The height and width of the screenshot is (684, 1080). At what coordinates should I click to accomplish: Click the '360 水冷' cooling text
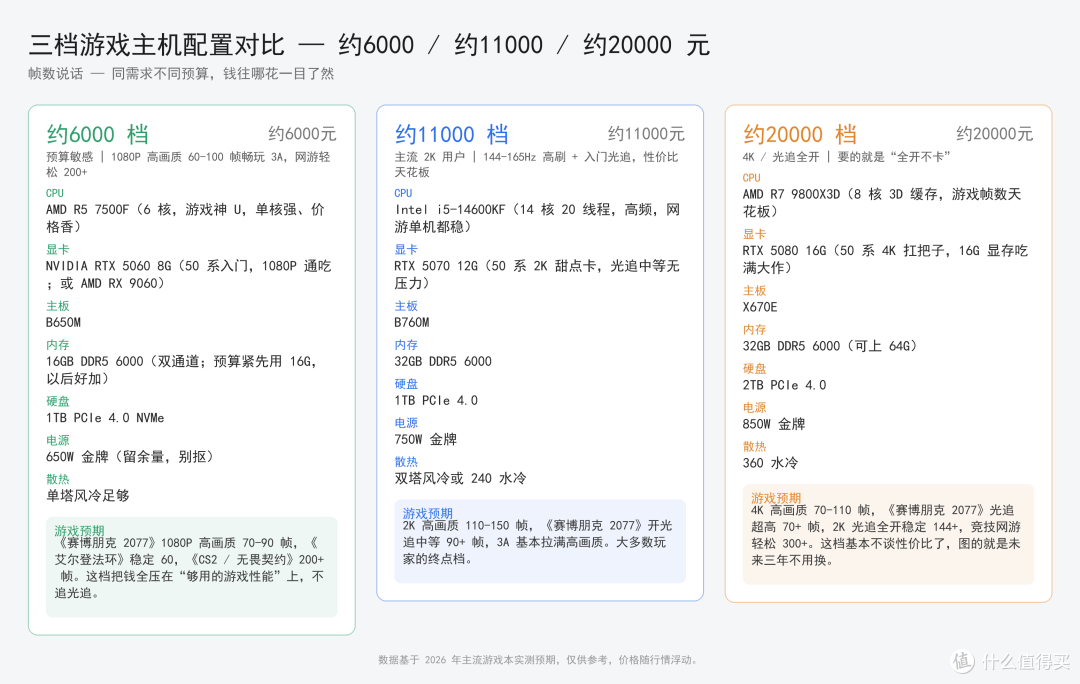770,463
